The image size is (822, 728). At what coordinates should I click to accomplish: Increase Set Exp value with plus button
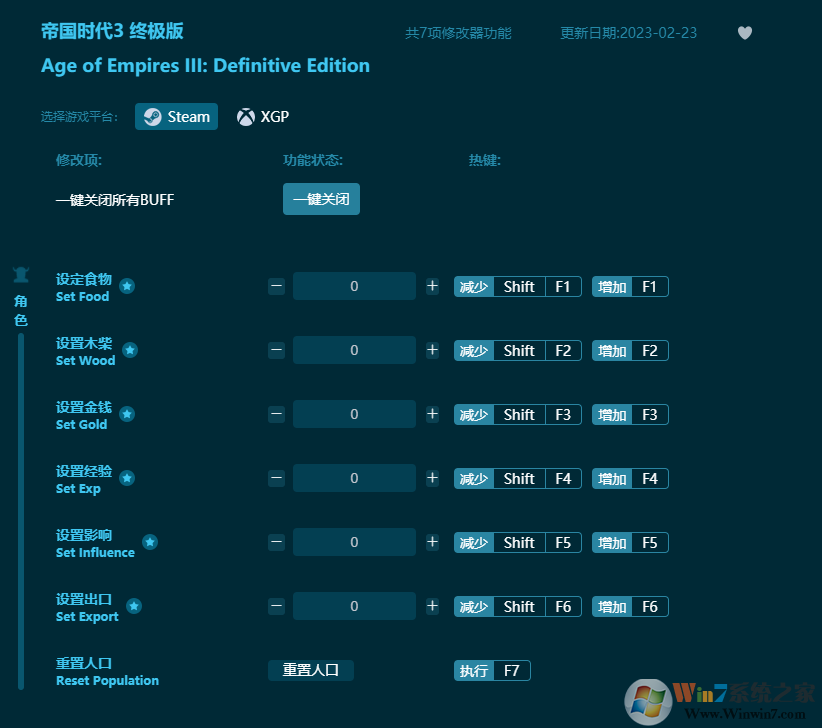pyautogui.click(x=432, y=478)
